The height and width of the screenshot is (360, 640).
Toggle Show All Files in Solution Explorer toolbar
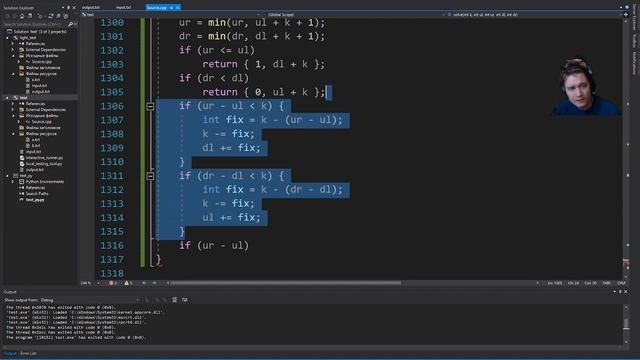click(66, 16)
